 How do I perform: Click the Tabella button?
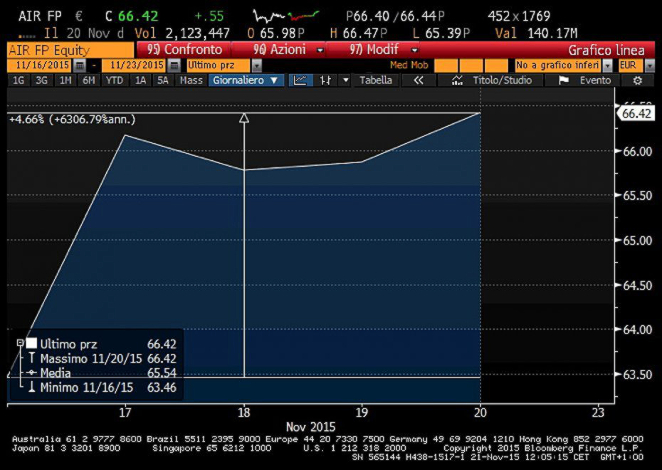[x=376, y=80]
